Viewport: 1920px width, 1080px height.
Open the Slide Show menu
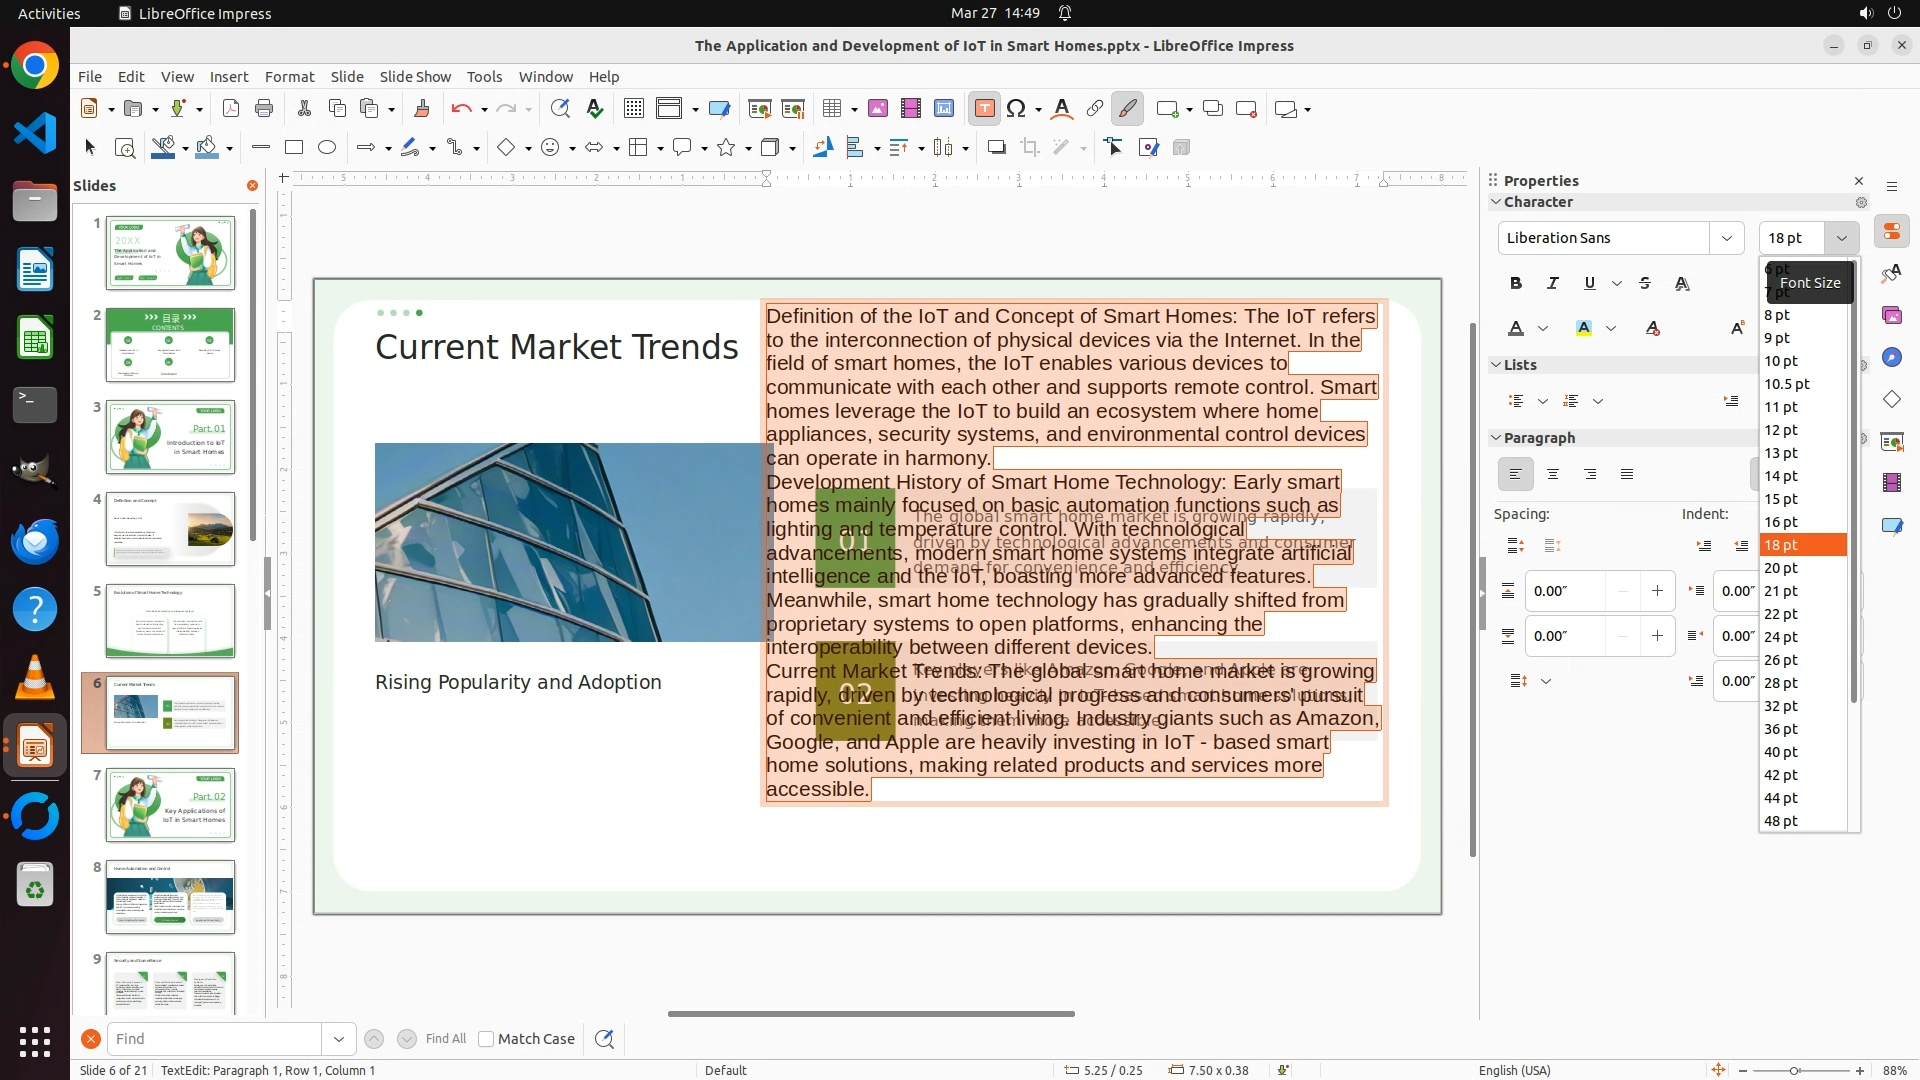[x=415, y=77]
